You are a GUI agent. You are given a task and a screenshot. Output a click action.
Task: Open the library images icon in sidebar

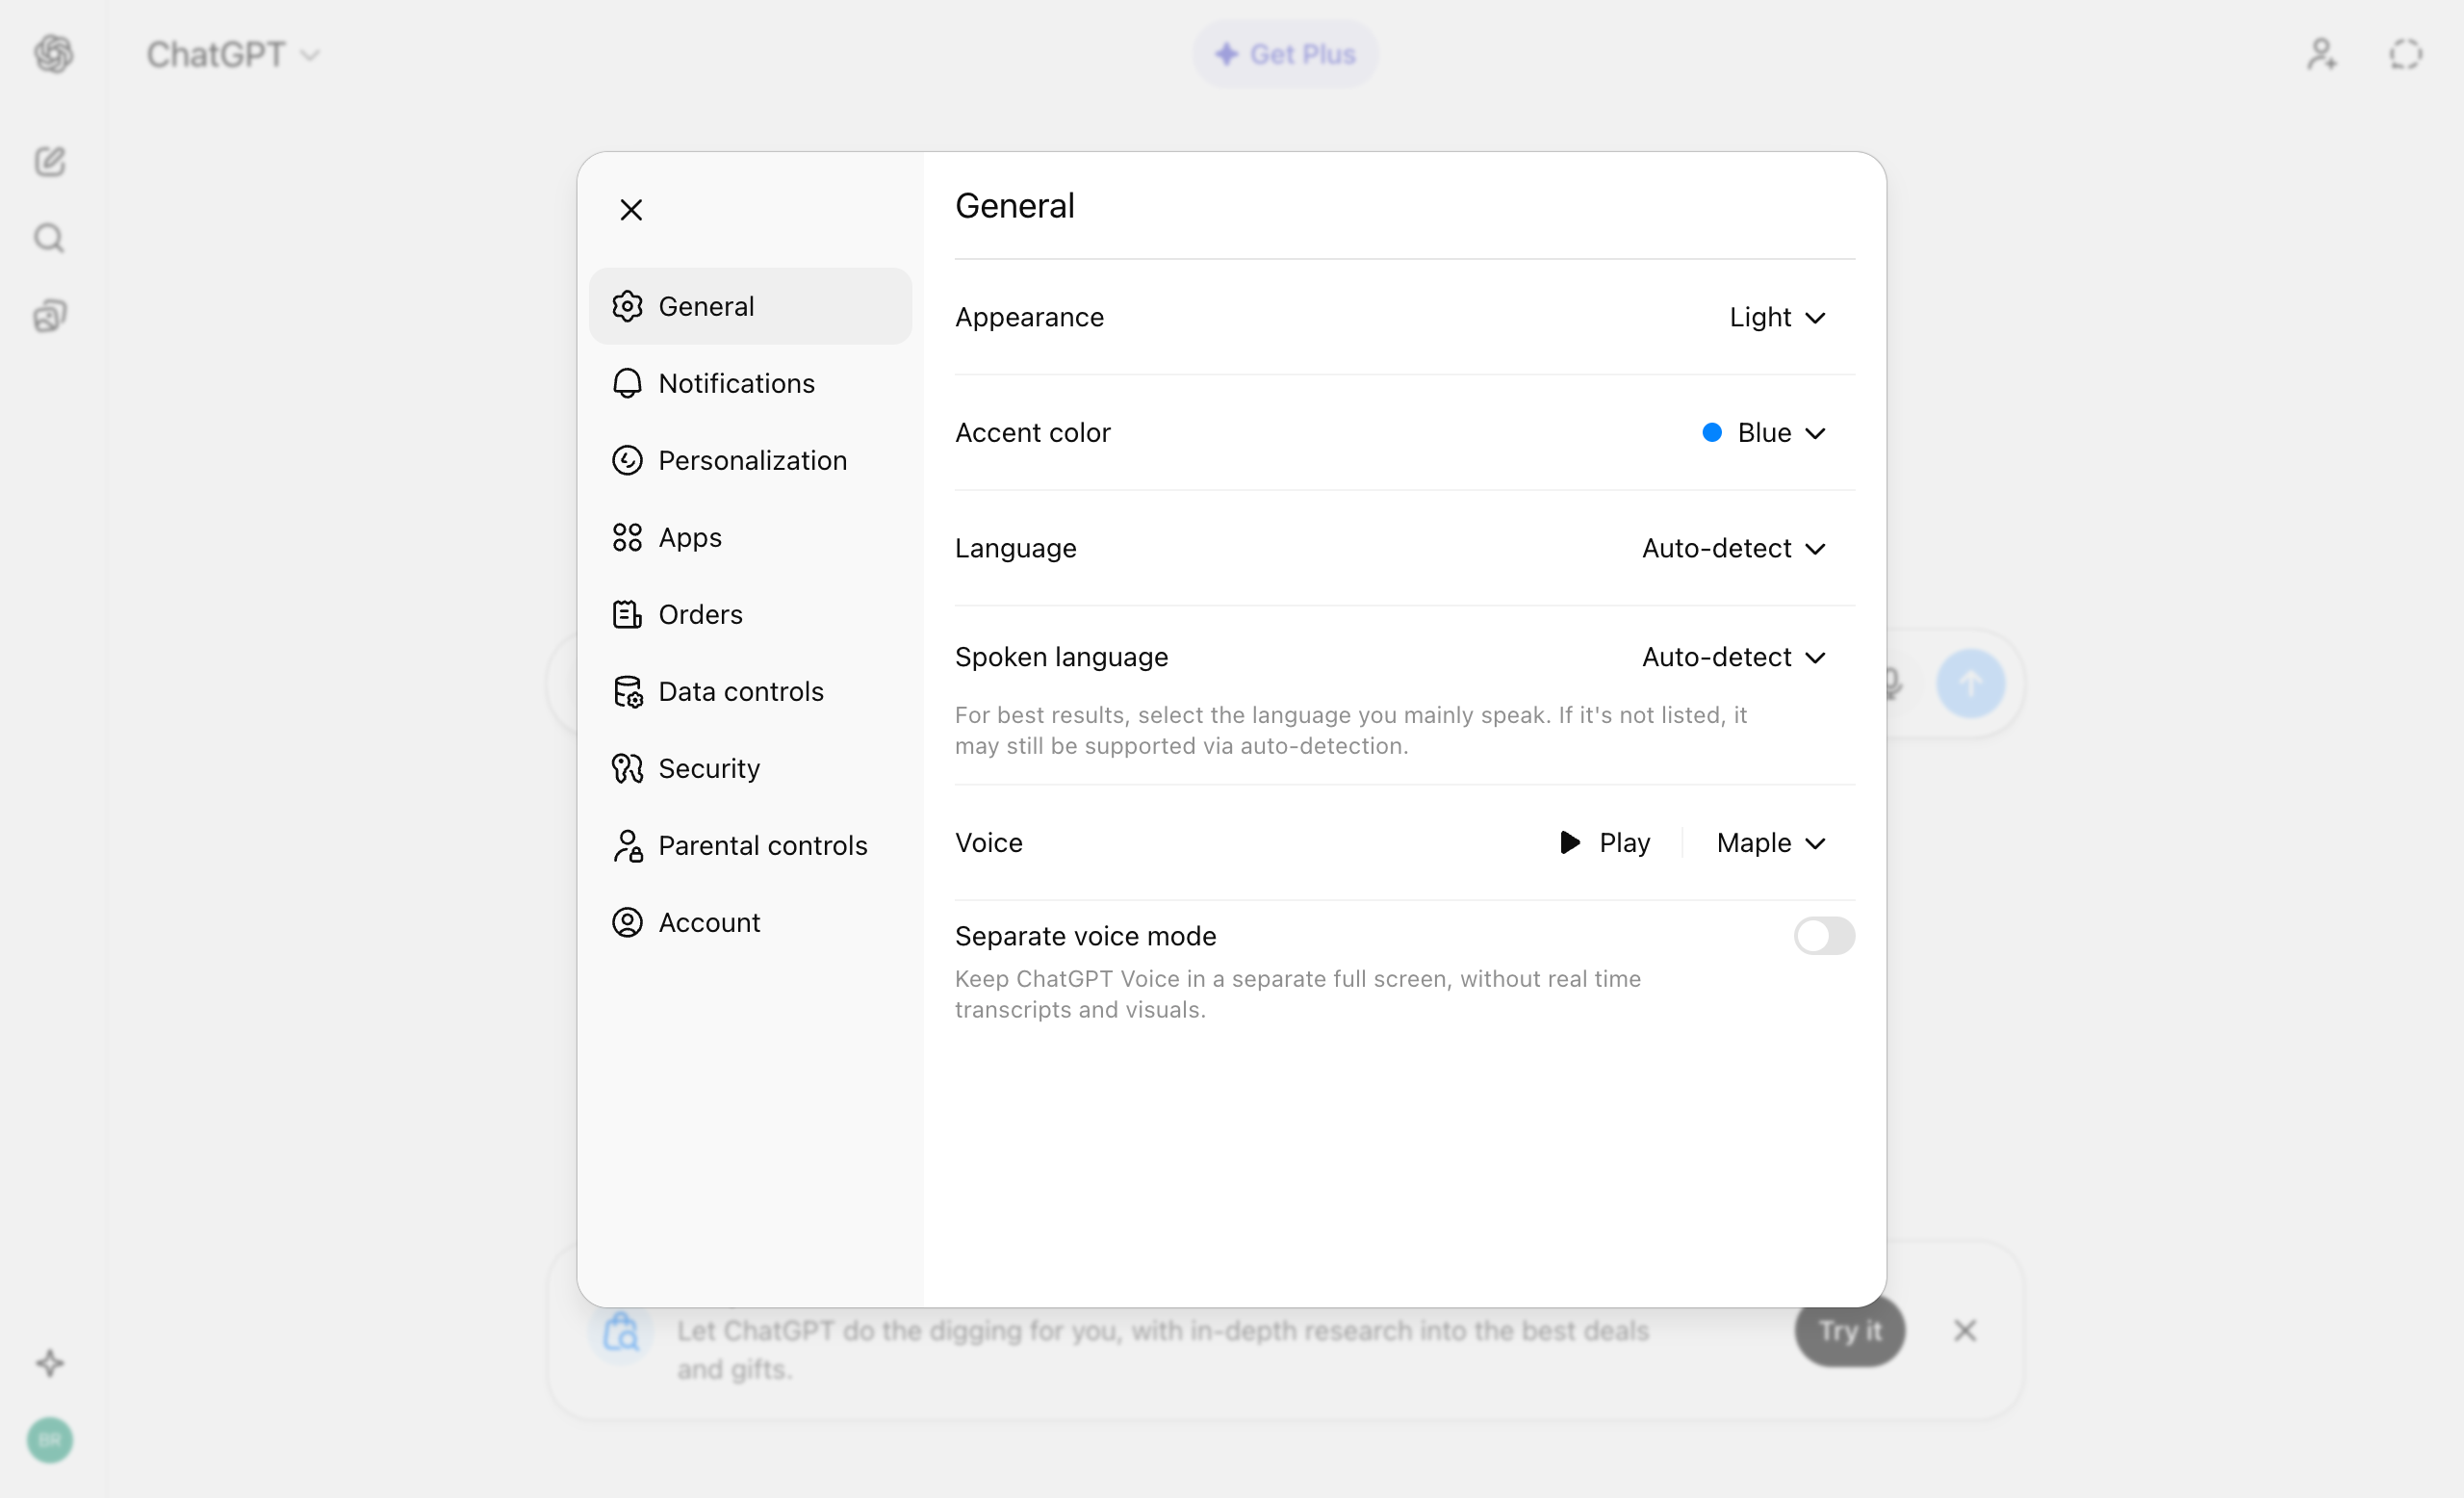point(50,316)
